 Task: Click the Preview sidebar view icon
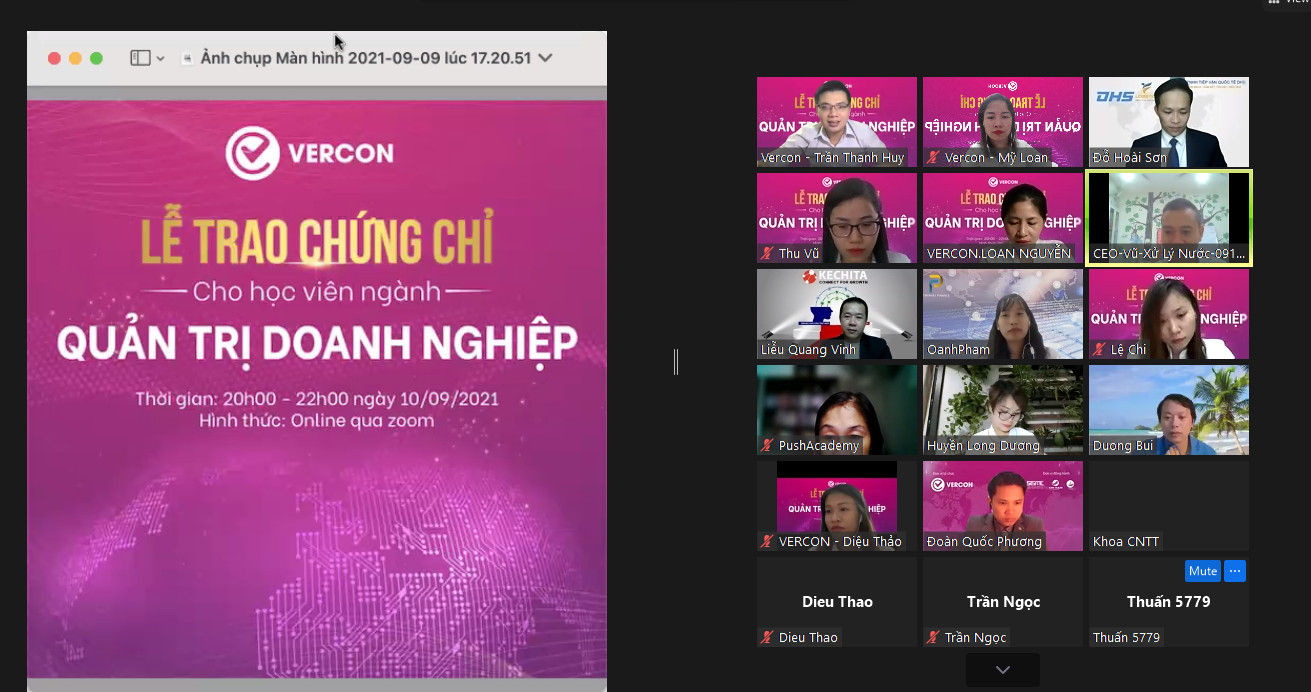point(140,58)
